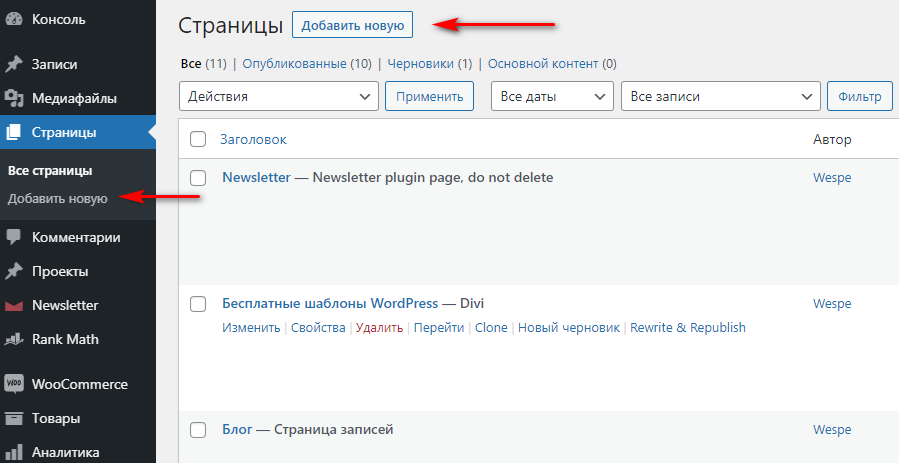The width and height of the screenshot is (899, 463).
Task: Click the Медиафайлы media icon
Action: coord(13,98)
